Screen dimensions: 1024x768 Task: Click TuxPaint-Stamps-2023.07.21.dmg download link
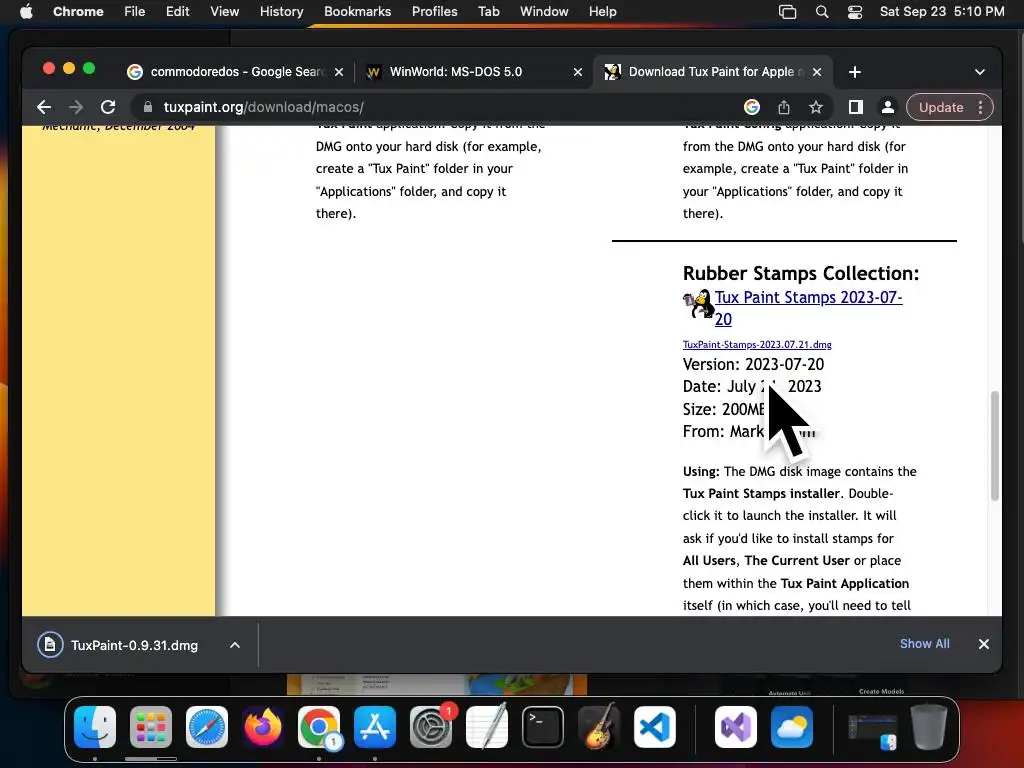click(x=757, y=344)
